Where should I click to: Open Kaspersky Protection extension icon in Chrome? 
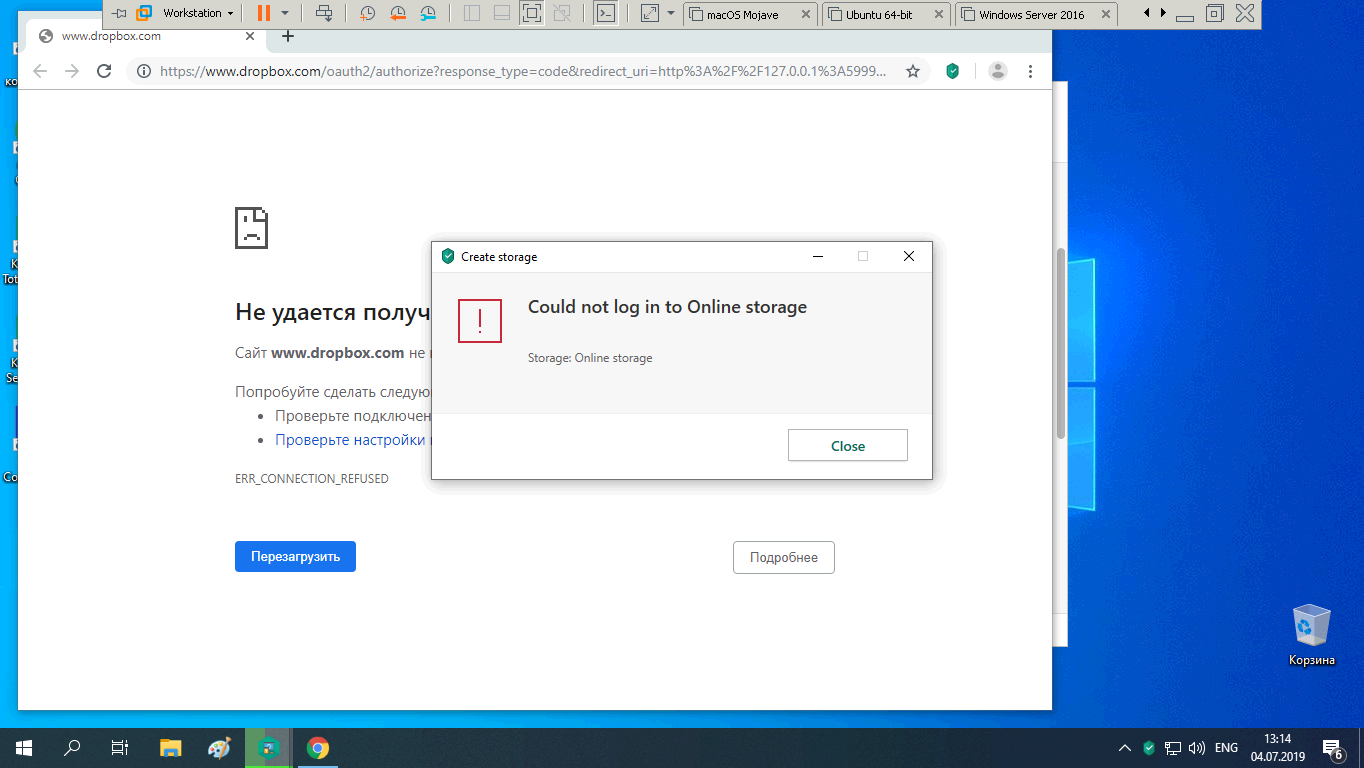coord(953,71)
